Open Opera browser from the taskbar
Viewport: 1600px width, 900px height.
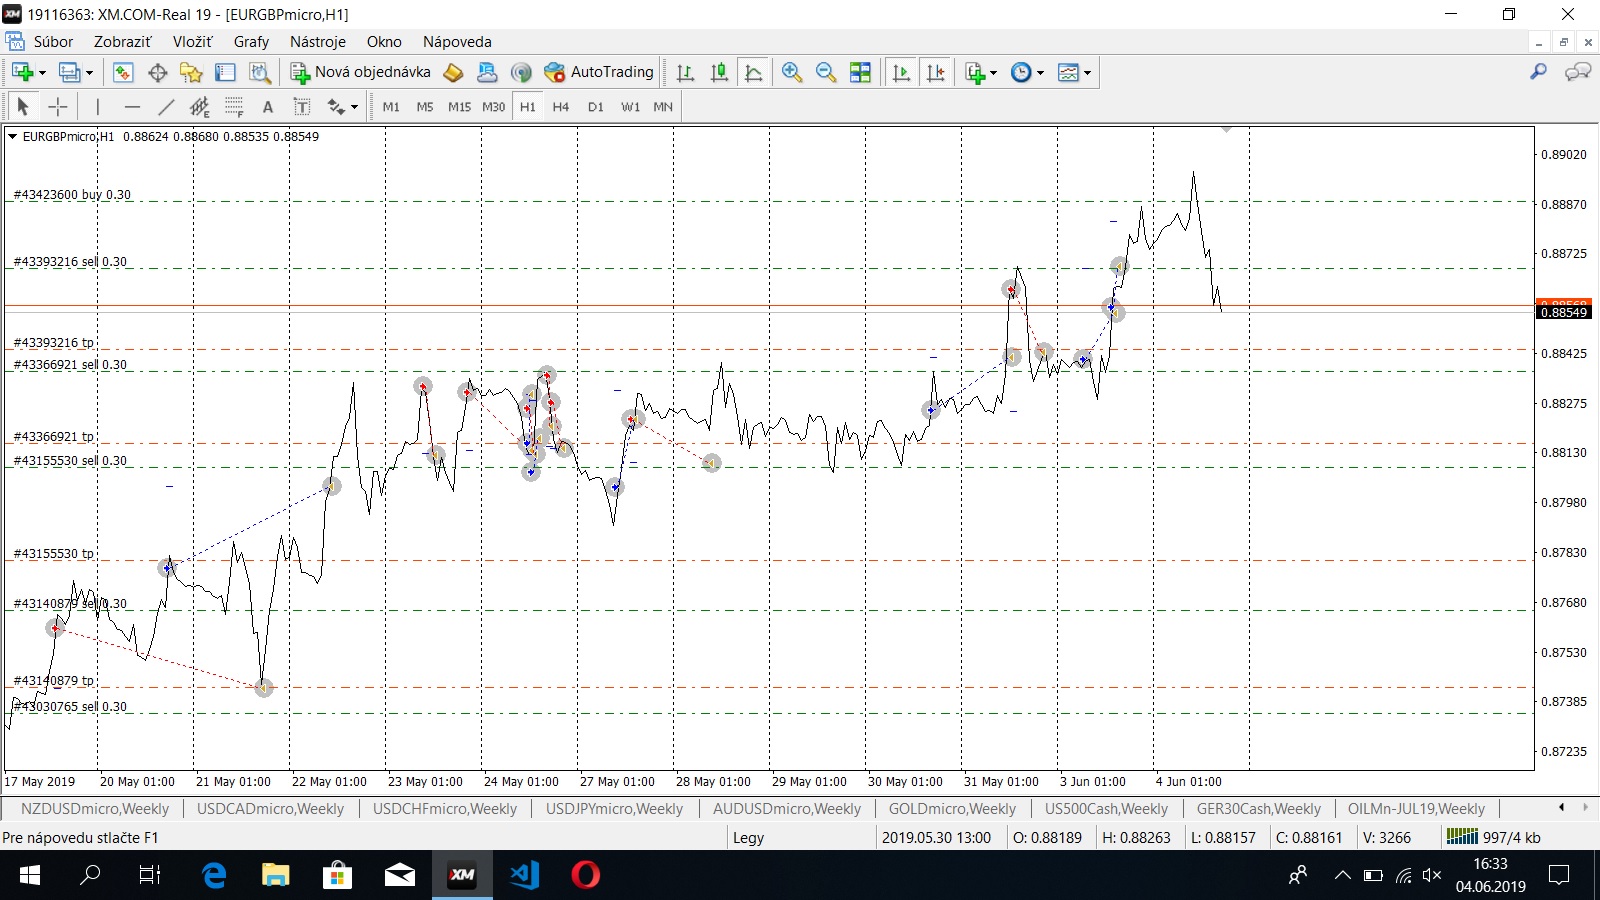(x=585, y=875)
